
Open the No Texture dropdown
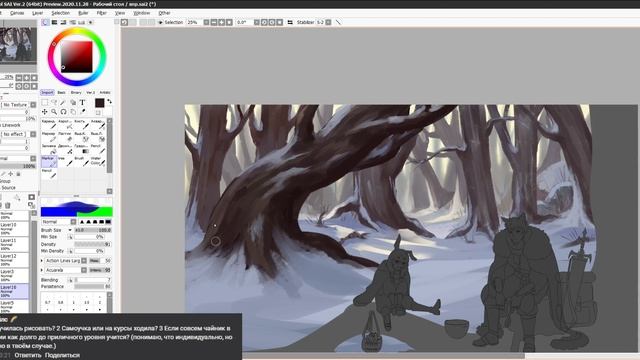click(x=33, y=105)
